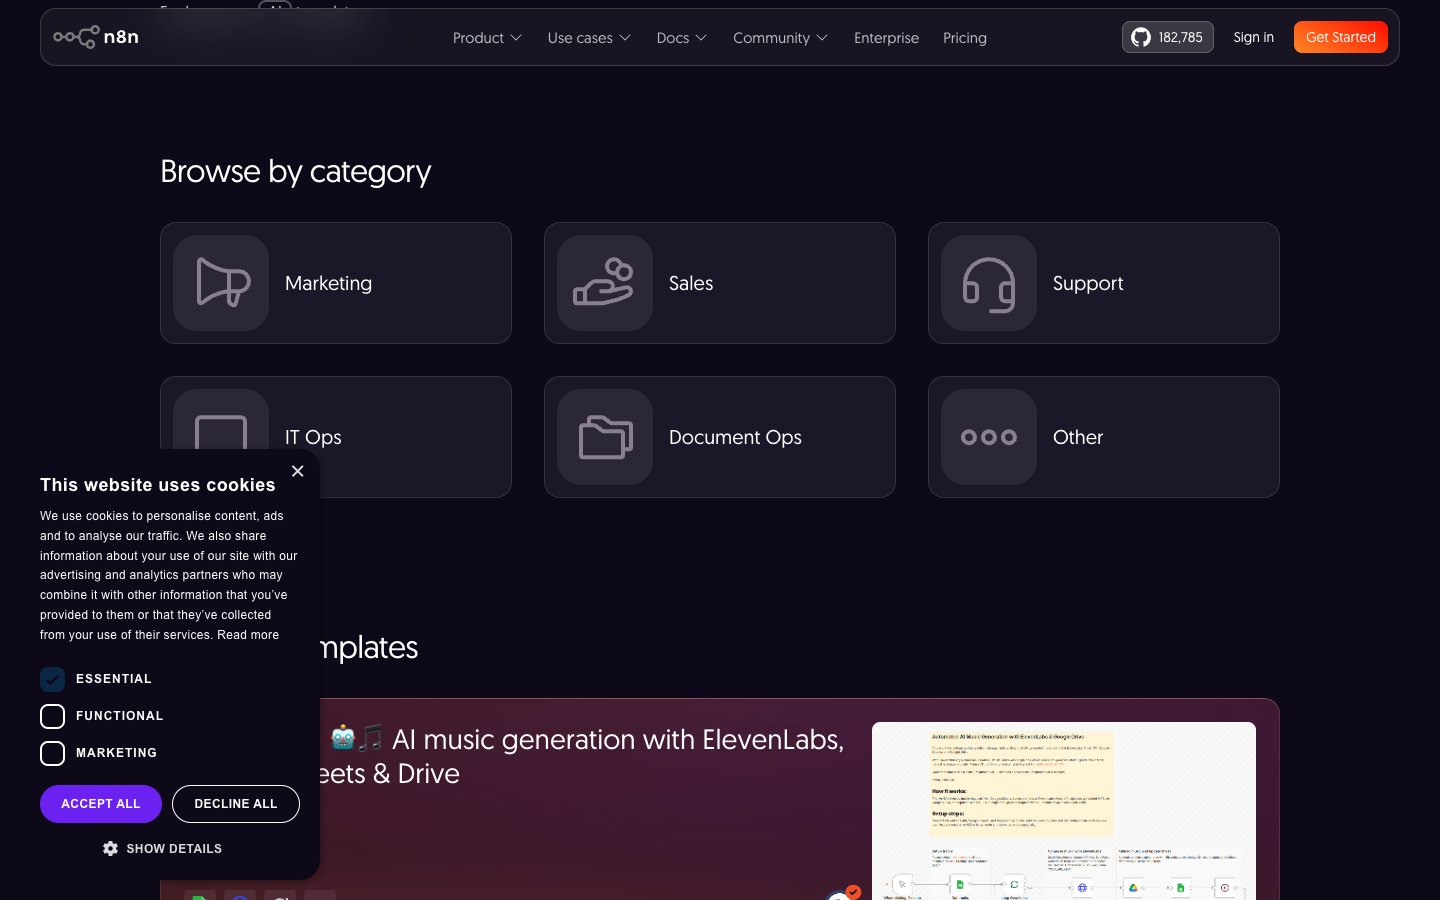Click the Show Details gear icon
The height and width of the screenshot is (900, 1440).
click(x=110, y=848)
